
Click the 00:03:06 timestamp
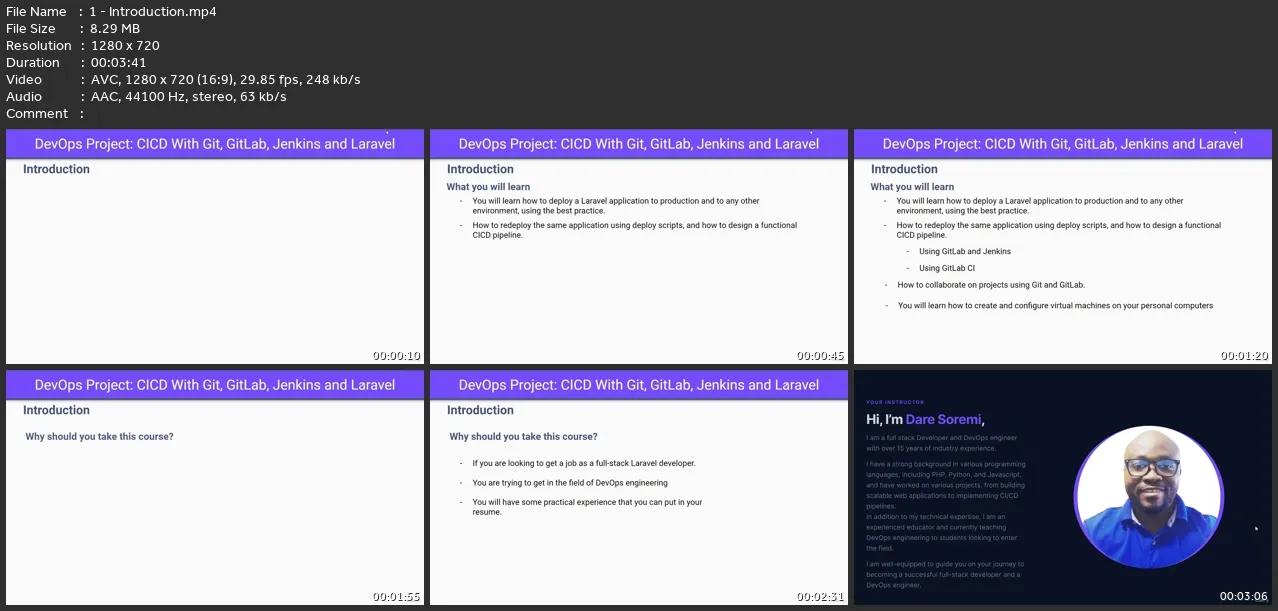click(1245, 597)
